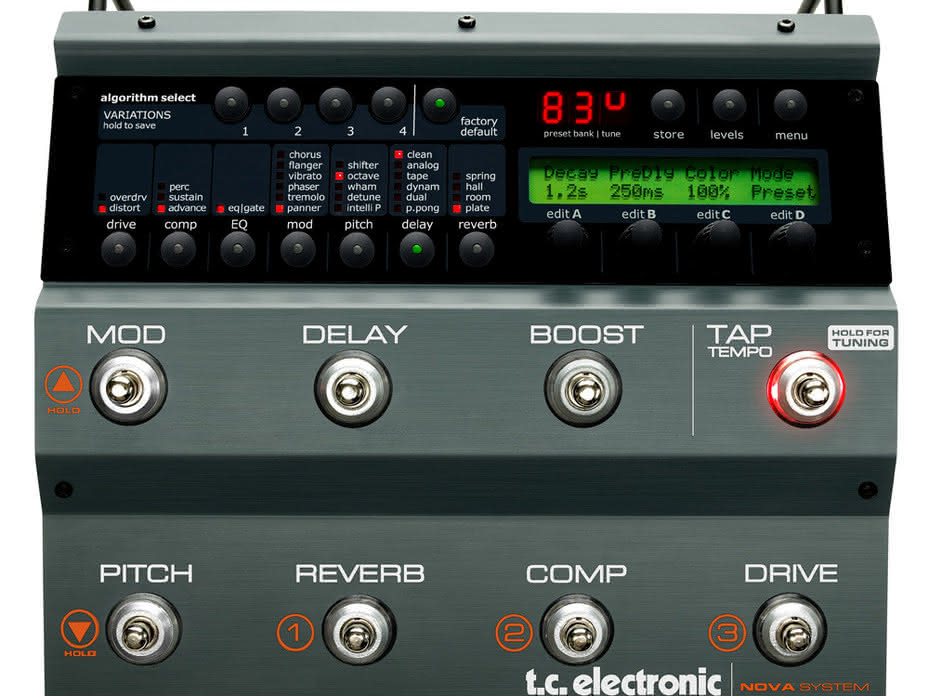Stomp the MOD footswitch

click(x=128, y=387)
